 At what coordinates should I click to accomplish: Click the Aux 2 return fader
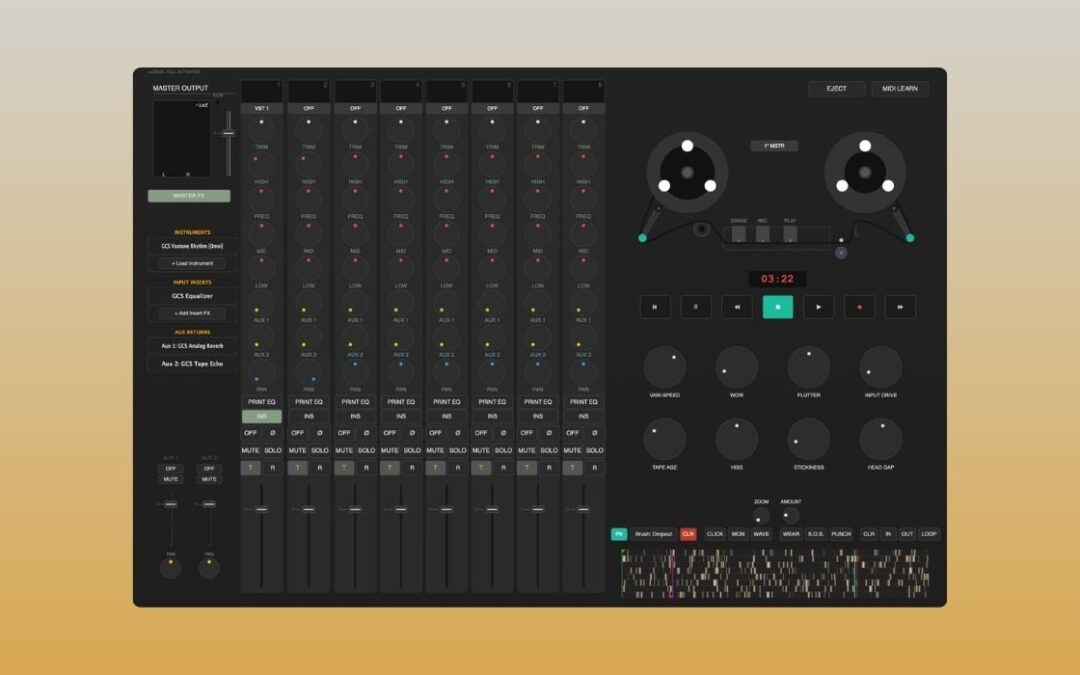(209, 504)
